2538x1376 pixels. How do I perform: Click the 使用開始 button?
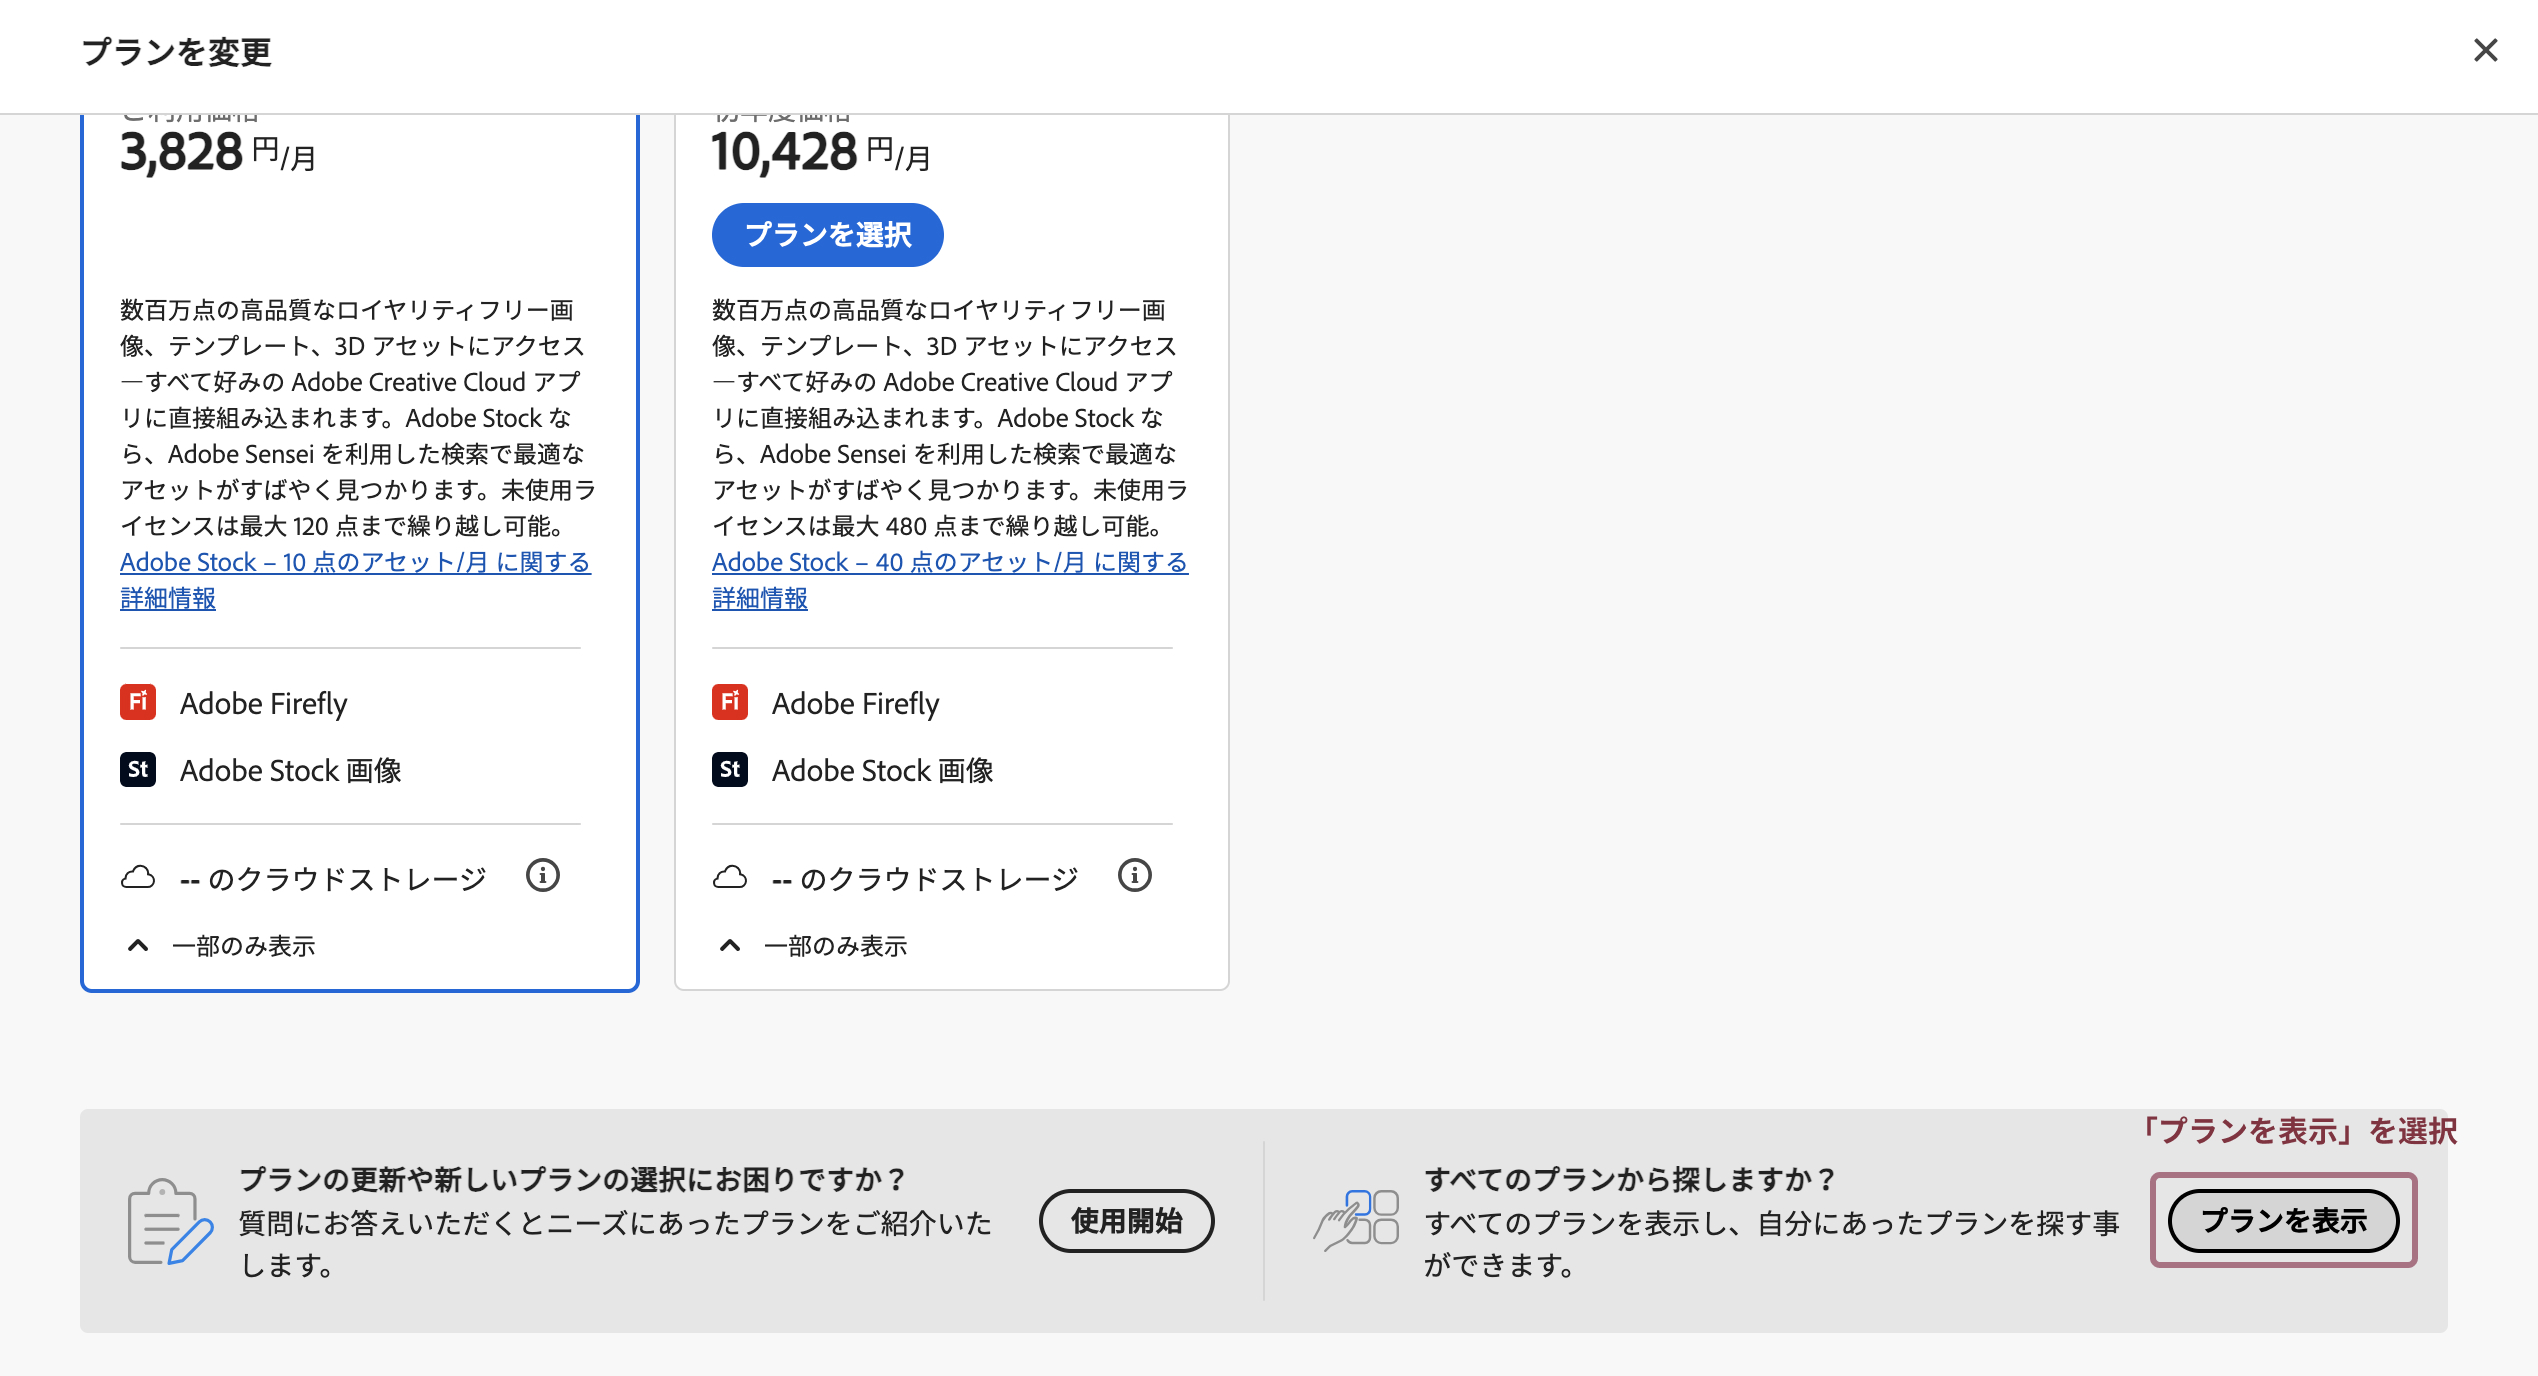tap(1127, 1221)
